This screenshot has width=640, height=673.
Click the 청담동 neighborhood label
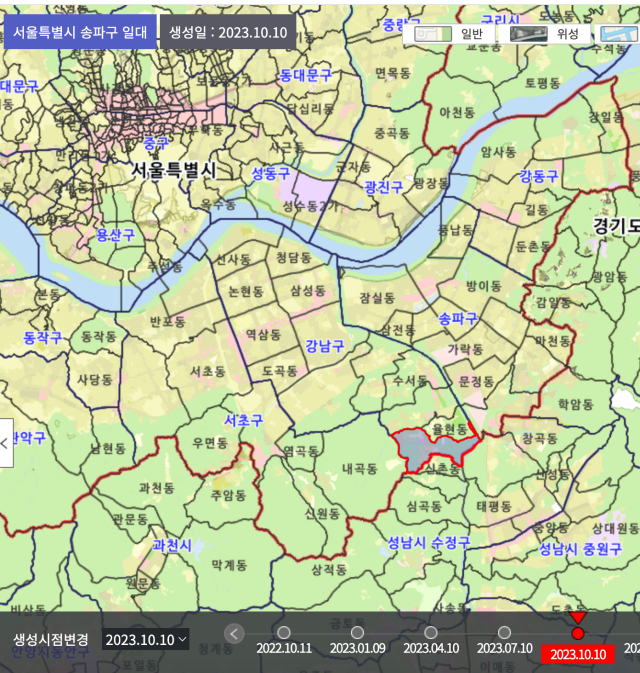[x=294, y=258]
